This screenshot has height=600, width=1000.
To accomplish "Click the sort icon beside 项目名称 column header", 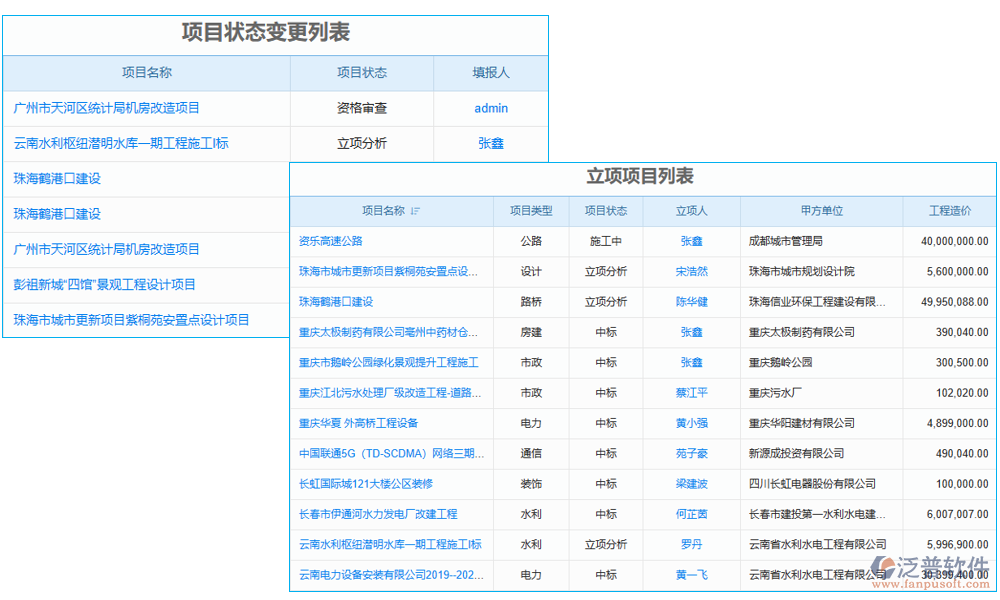I will pos(414,211).
